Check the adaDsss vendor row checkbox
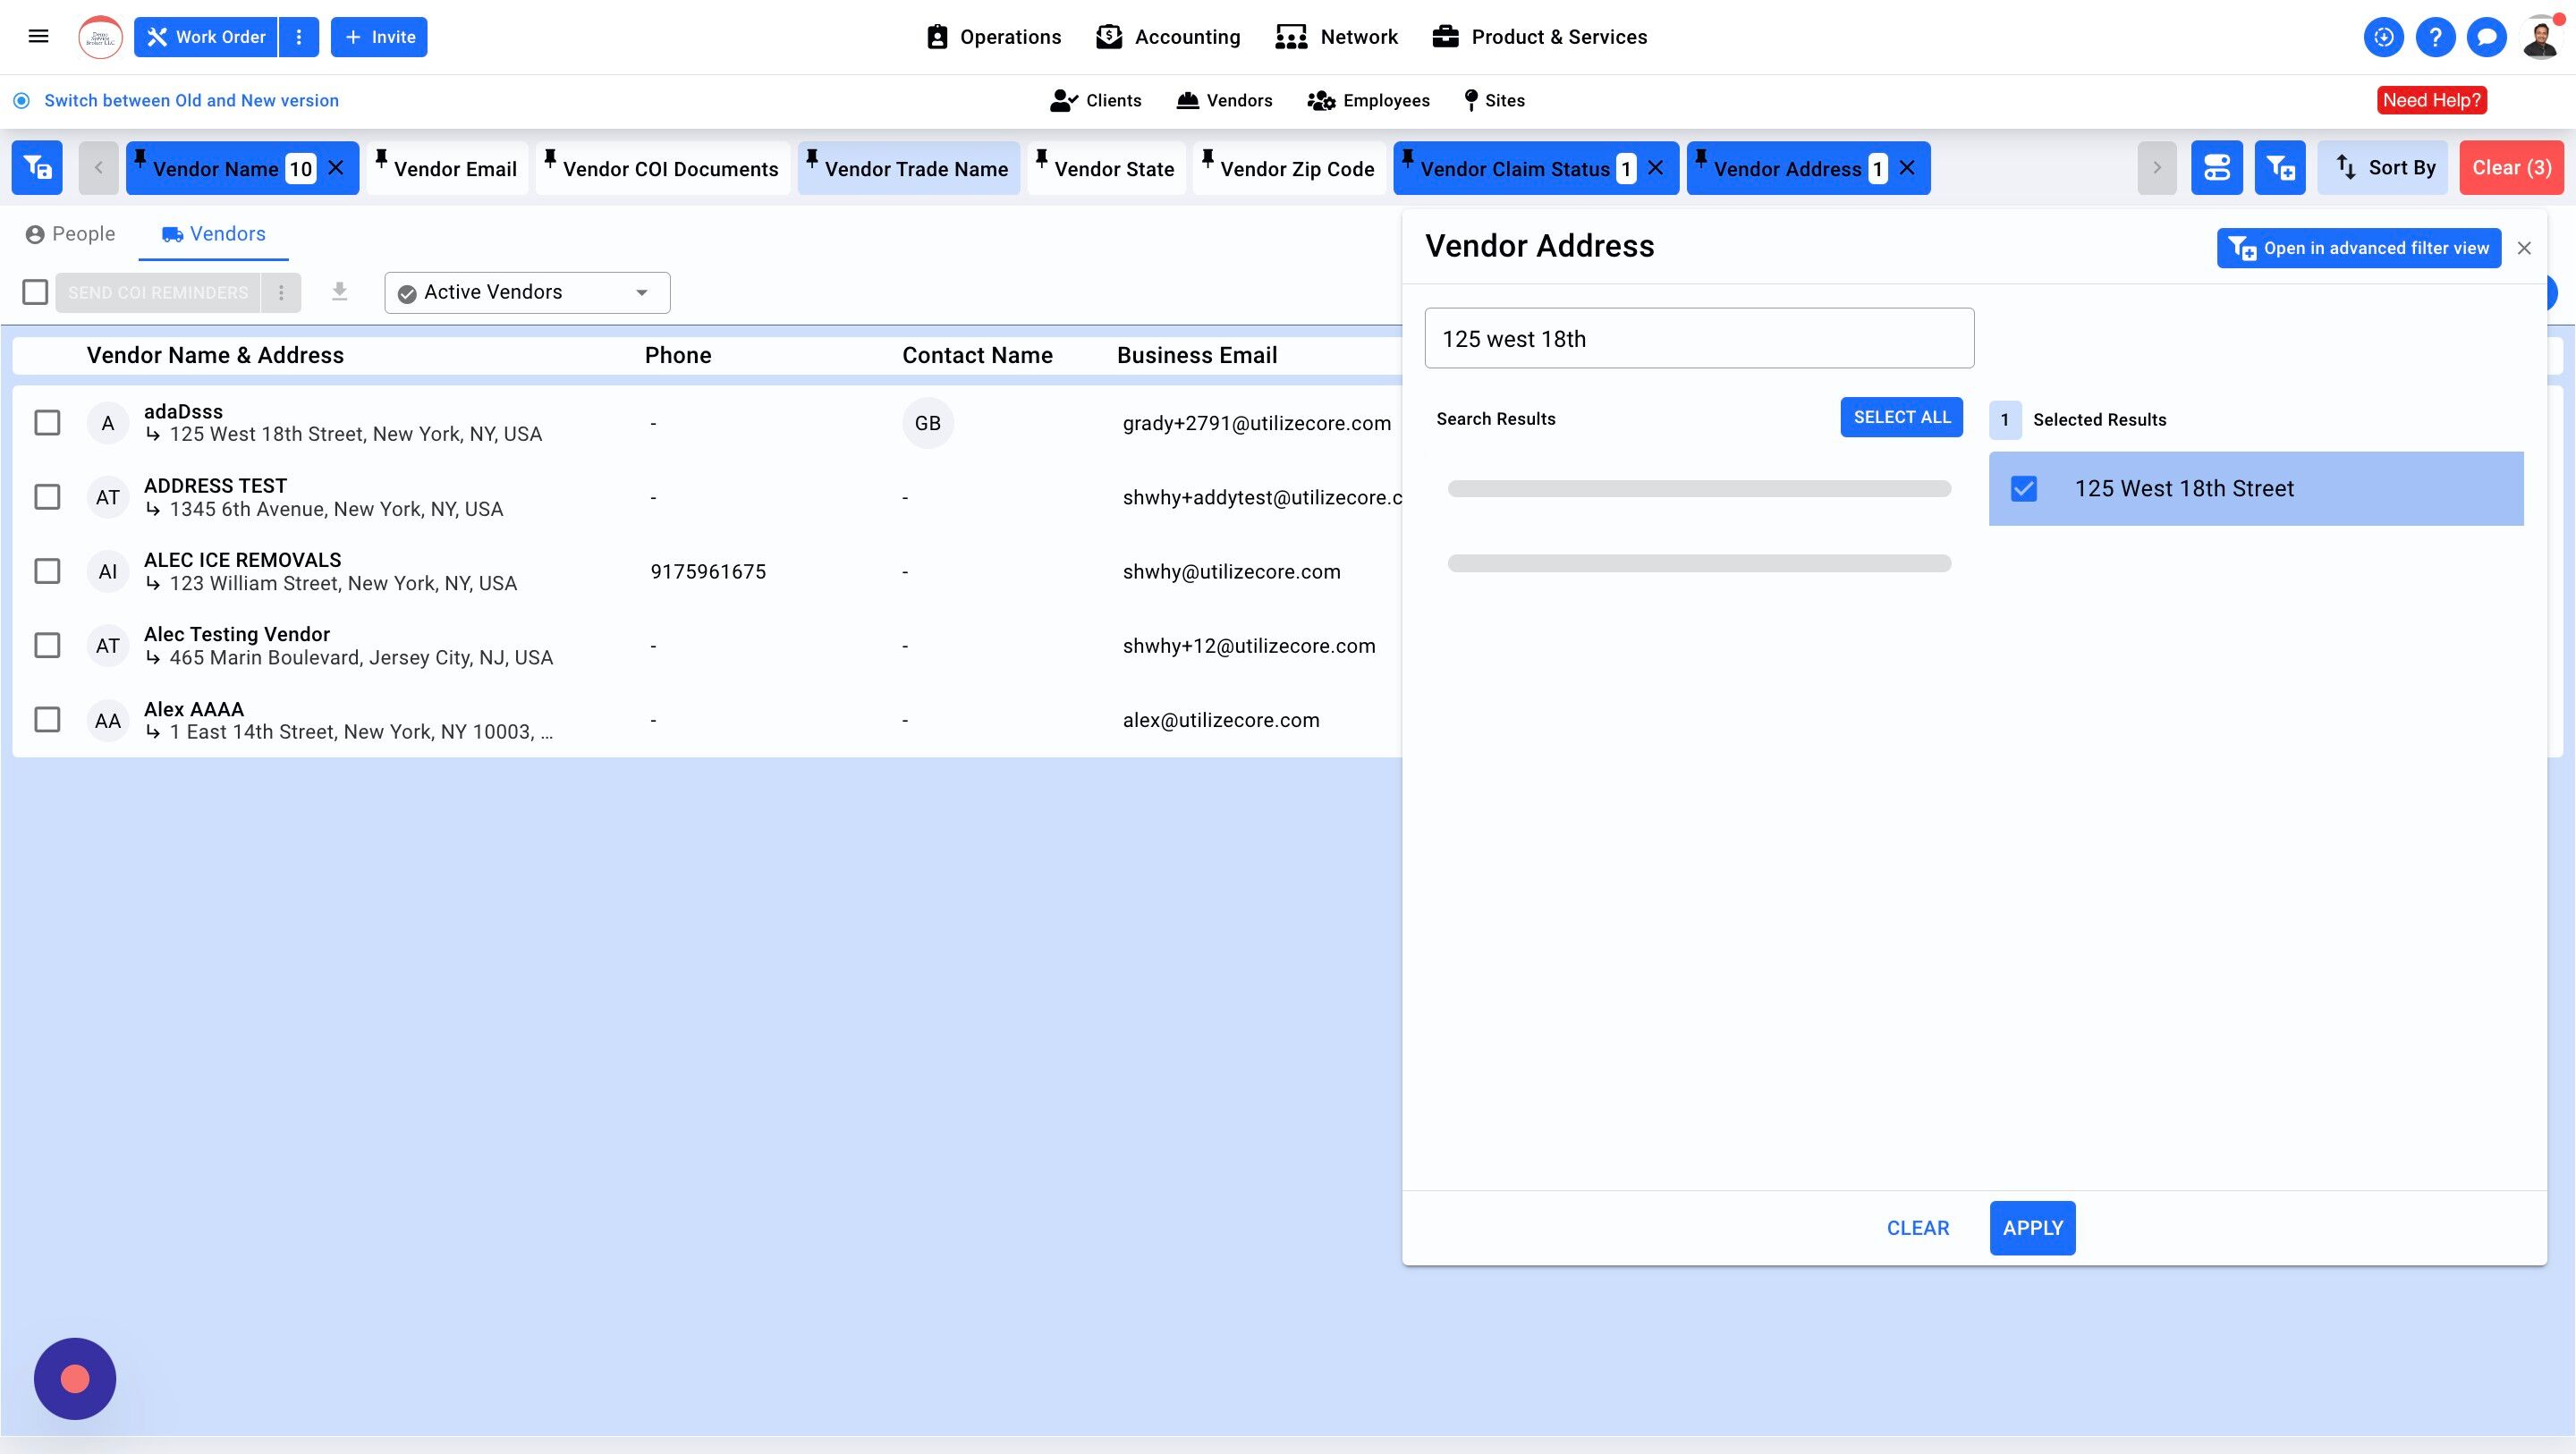 [47, 423]
